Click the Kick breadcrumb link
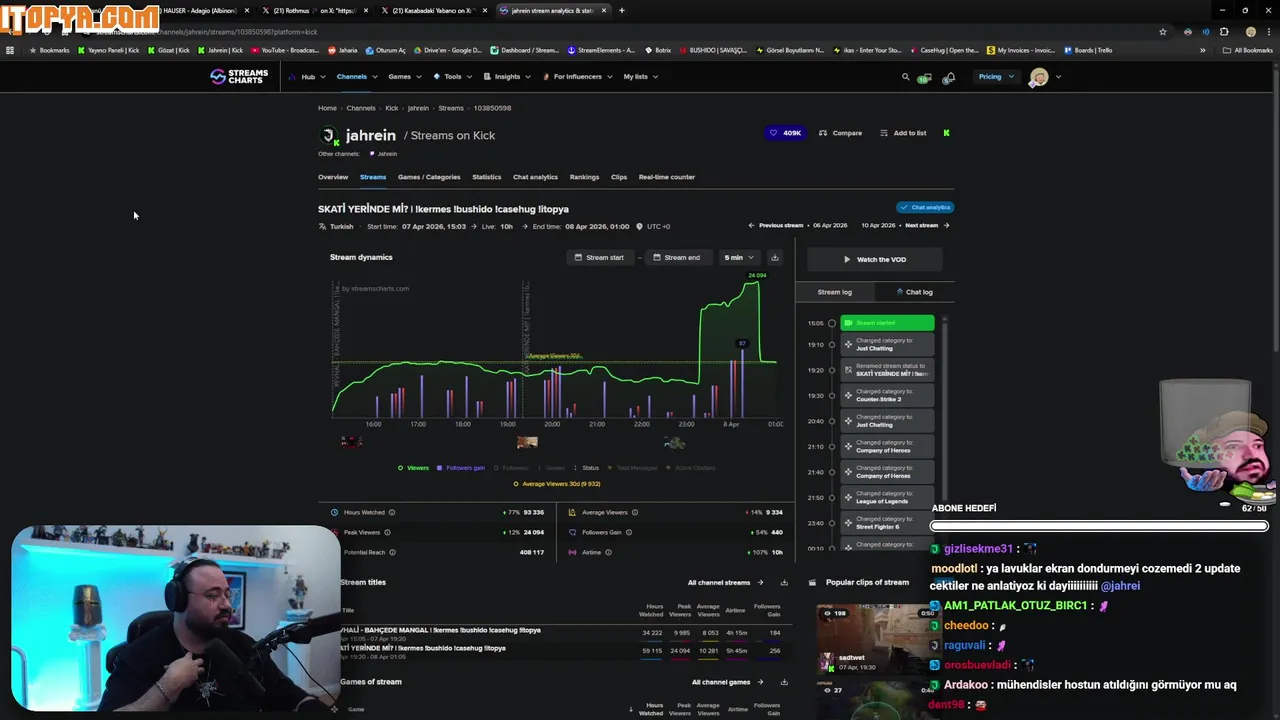Screen dimensions: 1280x720 coord(392,108)
